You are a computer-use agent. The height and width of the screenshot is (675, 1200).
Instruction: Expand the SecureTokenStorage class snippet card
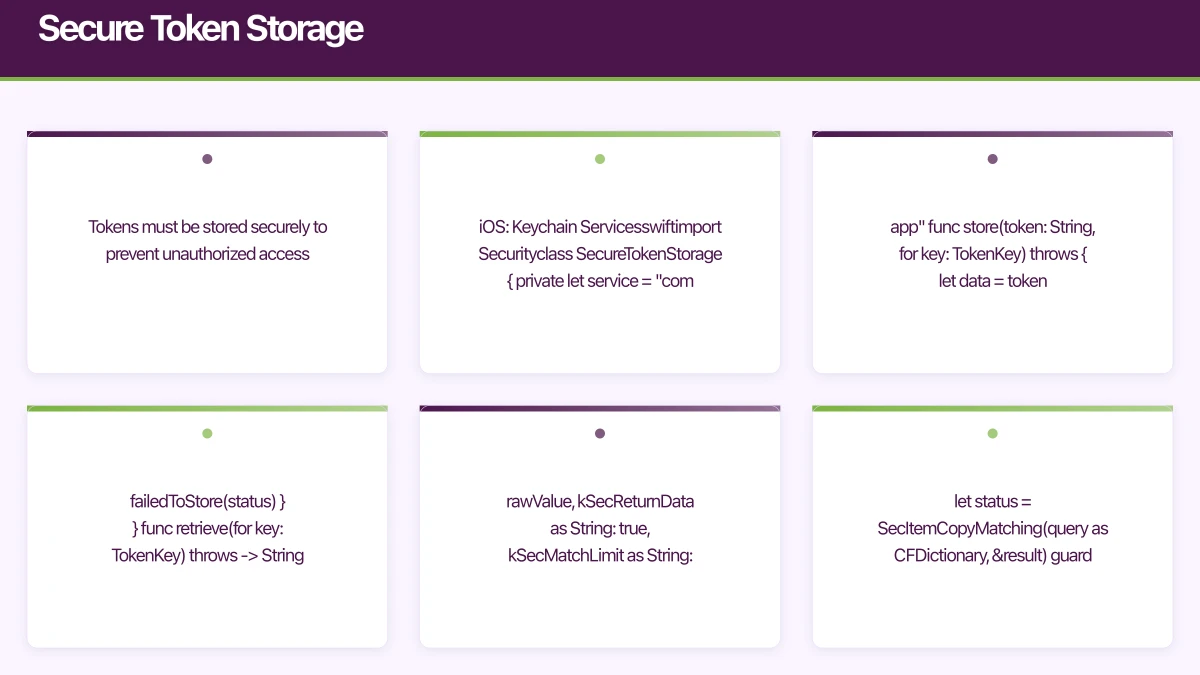(600, 252)
